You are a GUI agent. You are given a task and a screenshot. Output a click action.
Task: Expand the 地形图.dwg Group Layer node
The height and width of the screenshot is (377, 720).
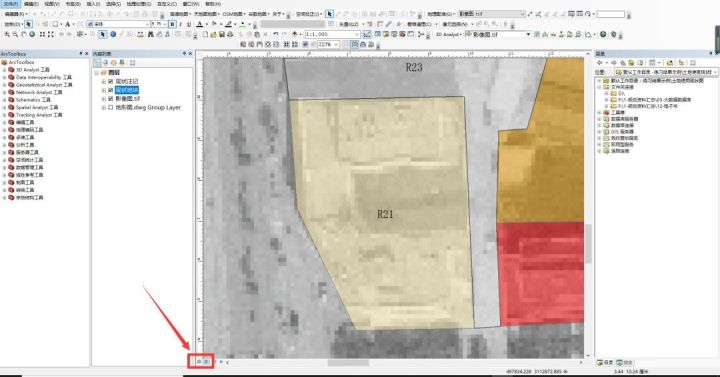click(x=104, y=107)
